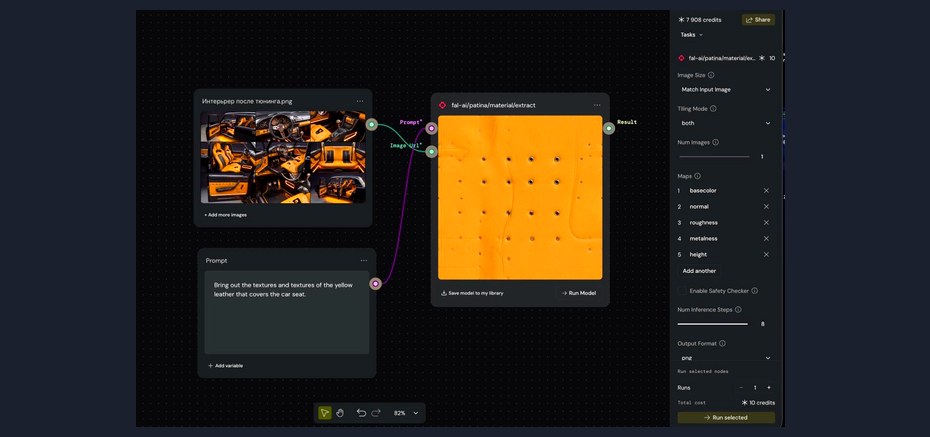Screen dimensions: 930x437
Task: Click the car interior collage thumbnail
Action: 283,157
